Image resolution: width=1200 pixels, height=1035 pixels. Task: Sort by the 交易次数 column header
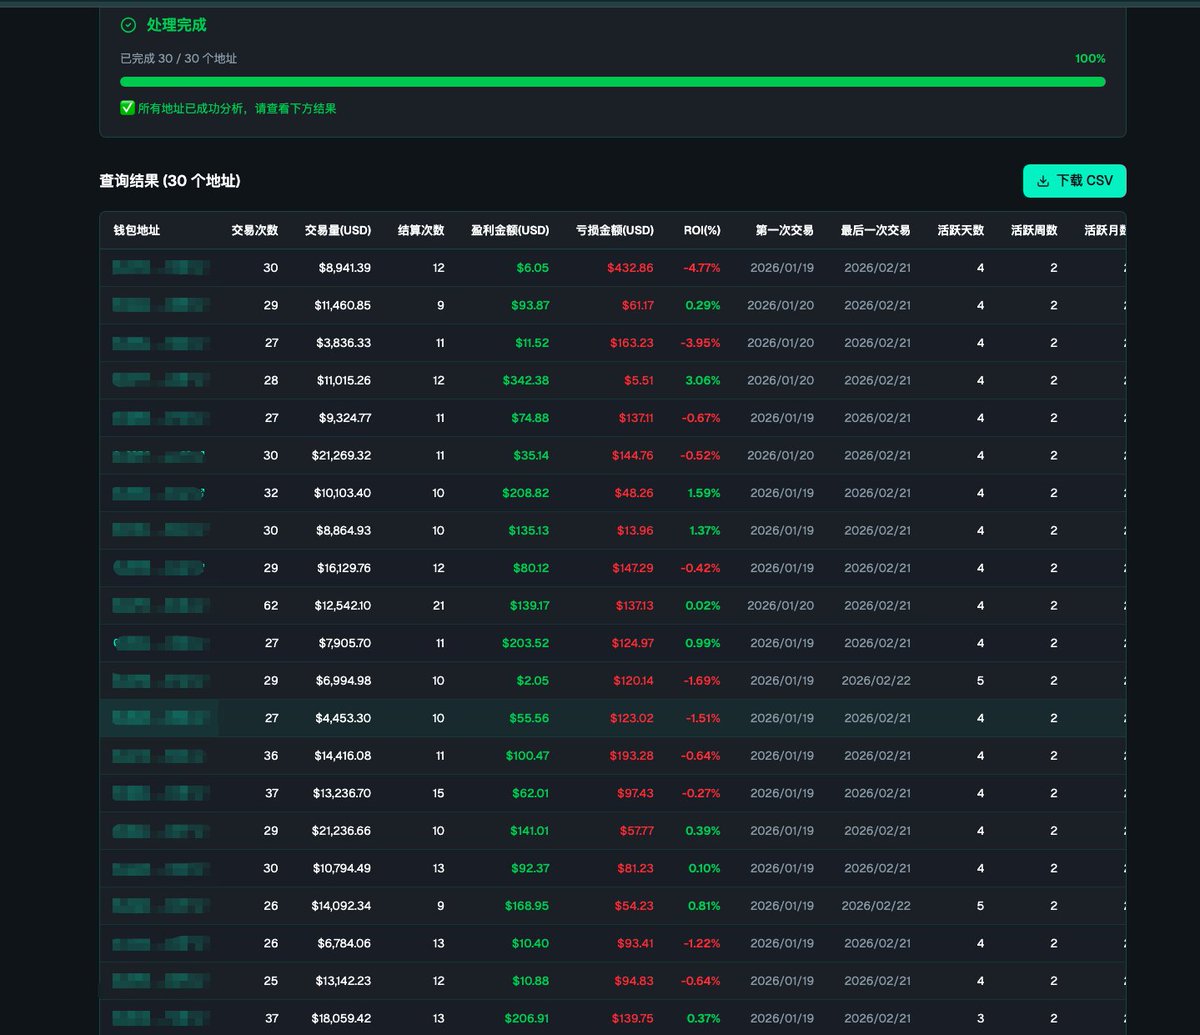pyautogui.click(x=254, y=230)
